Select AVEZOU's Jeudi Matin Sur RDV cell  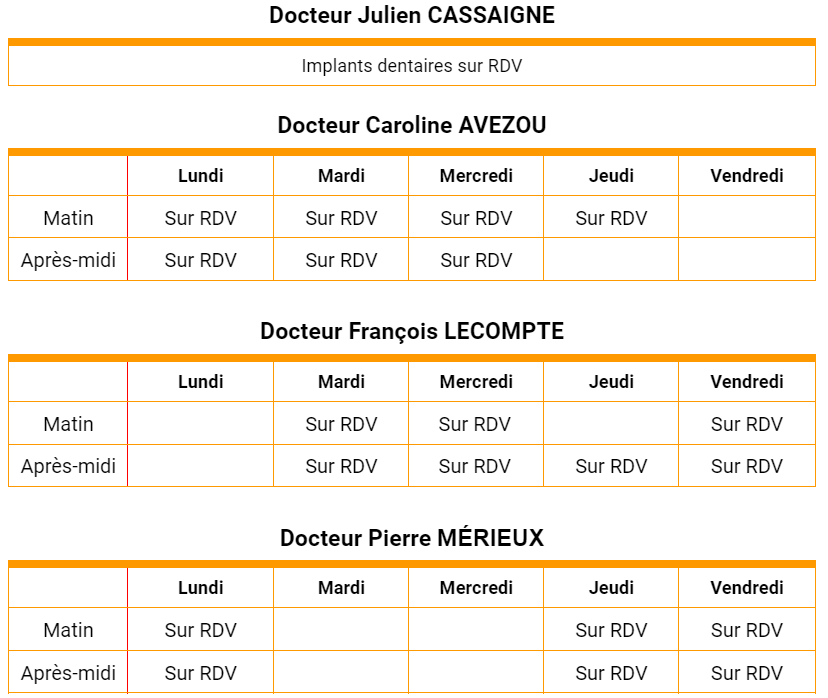(611, 218)
